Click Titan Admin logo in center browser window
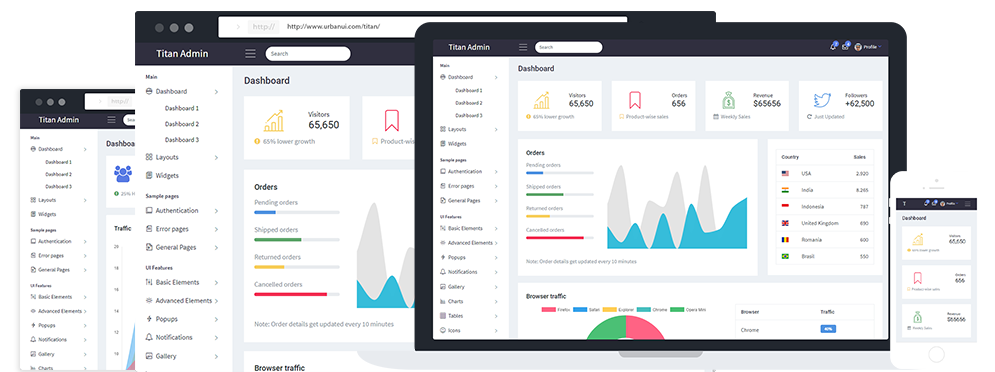 (x=182, y=54)
